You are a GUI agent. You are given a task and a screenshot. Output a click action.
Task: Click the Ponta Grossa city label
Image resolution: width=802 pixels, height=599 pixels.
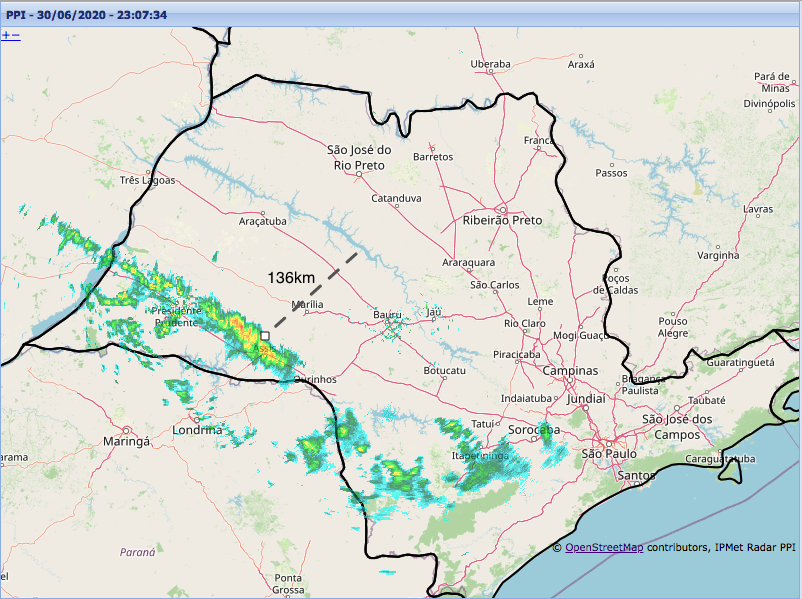288,583
